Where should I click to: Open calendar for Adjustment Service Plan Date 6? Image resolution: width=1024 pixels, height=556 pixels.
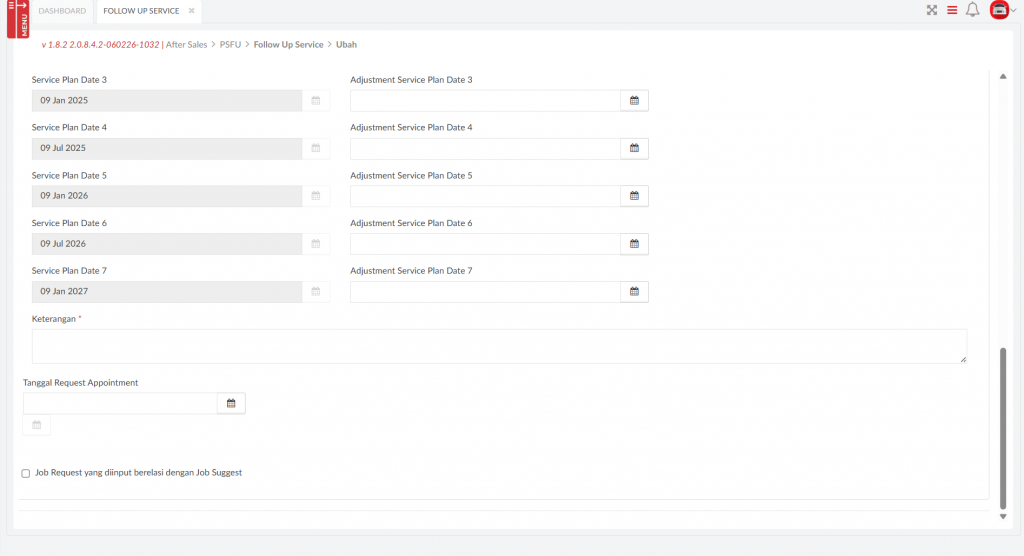pyautogui.click(x=634, y=244)
